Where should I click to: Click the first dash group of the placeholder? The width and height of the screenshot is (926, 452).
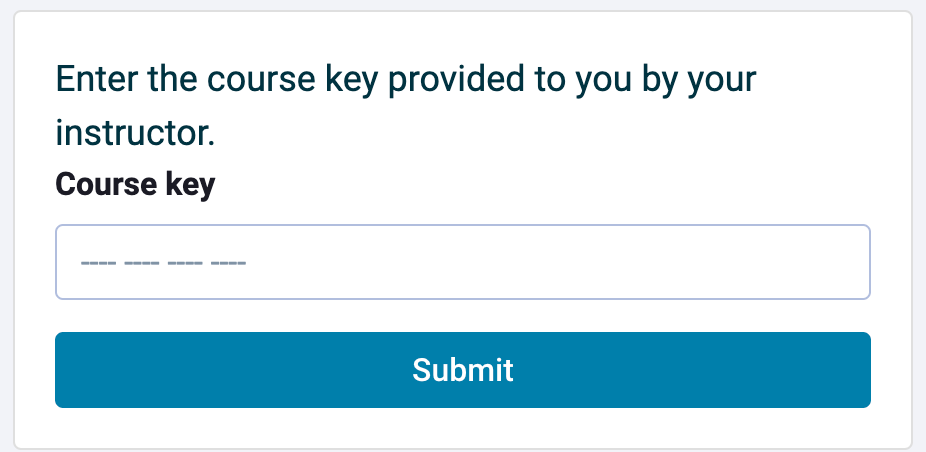[x=98, y=262]
